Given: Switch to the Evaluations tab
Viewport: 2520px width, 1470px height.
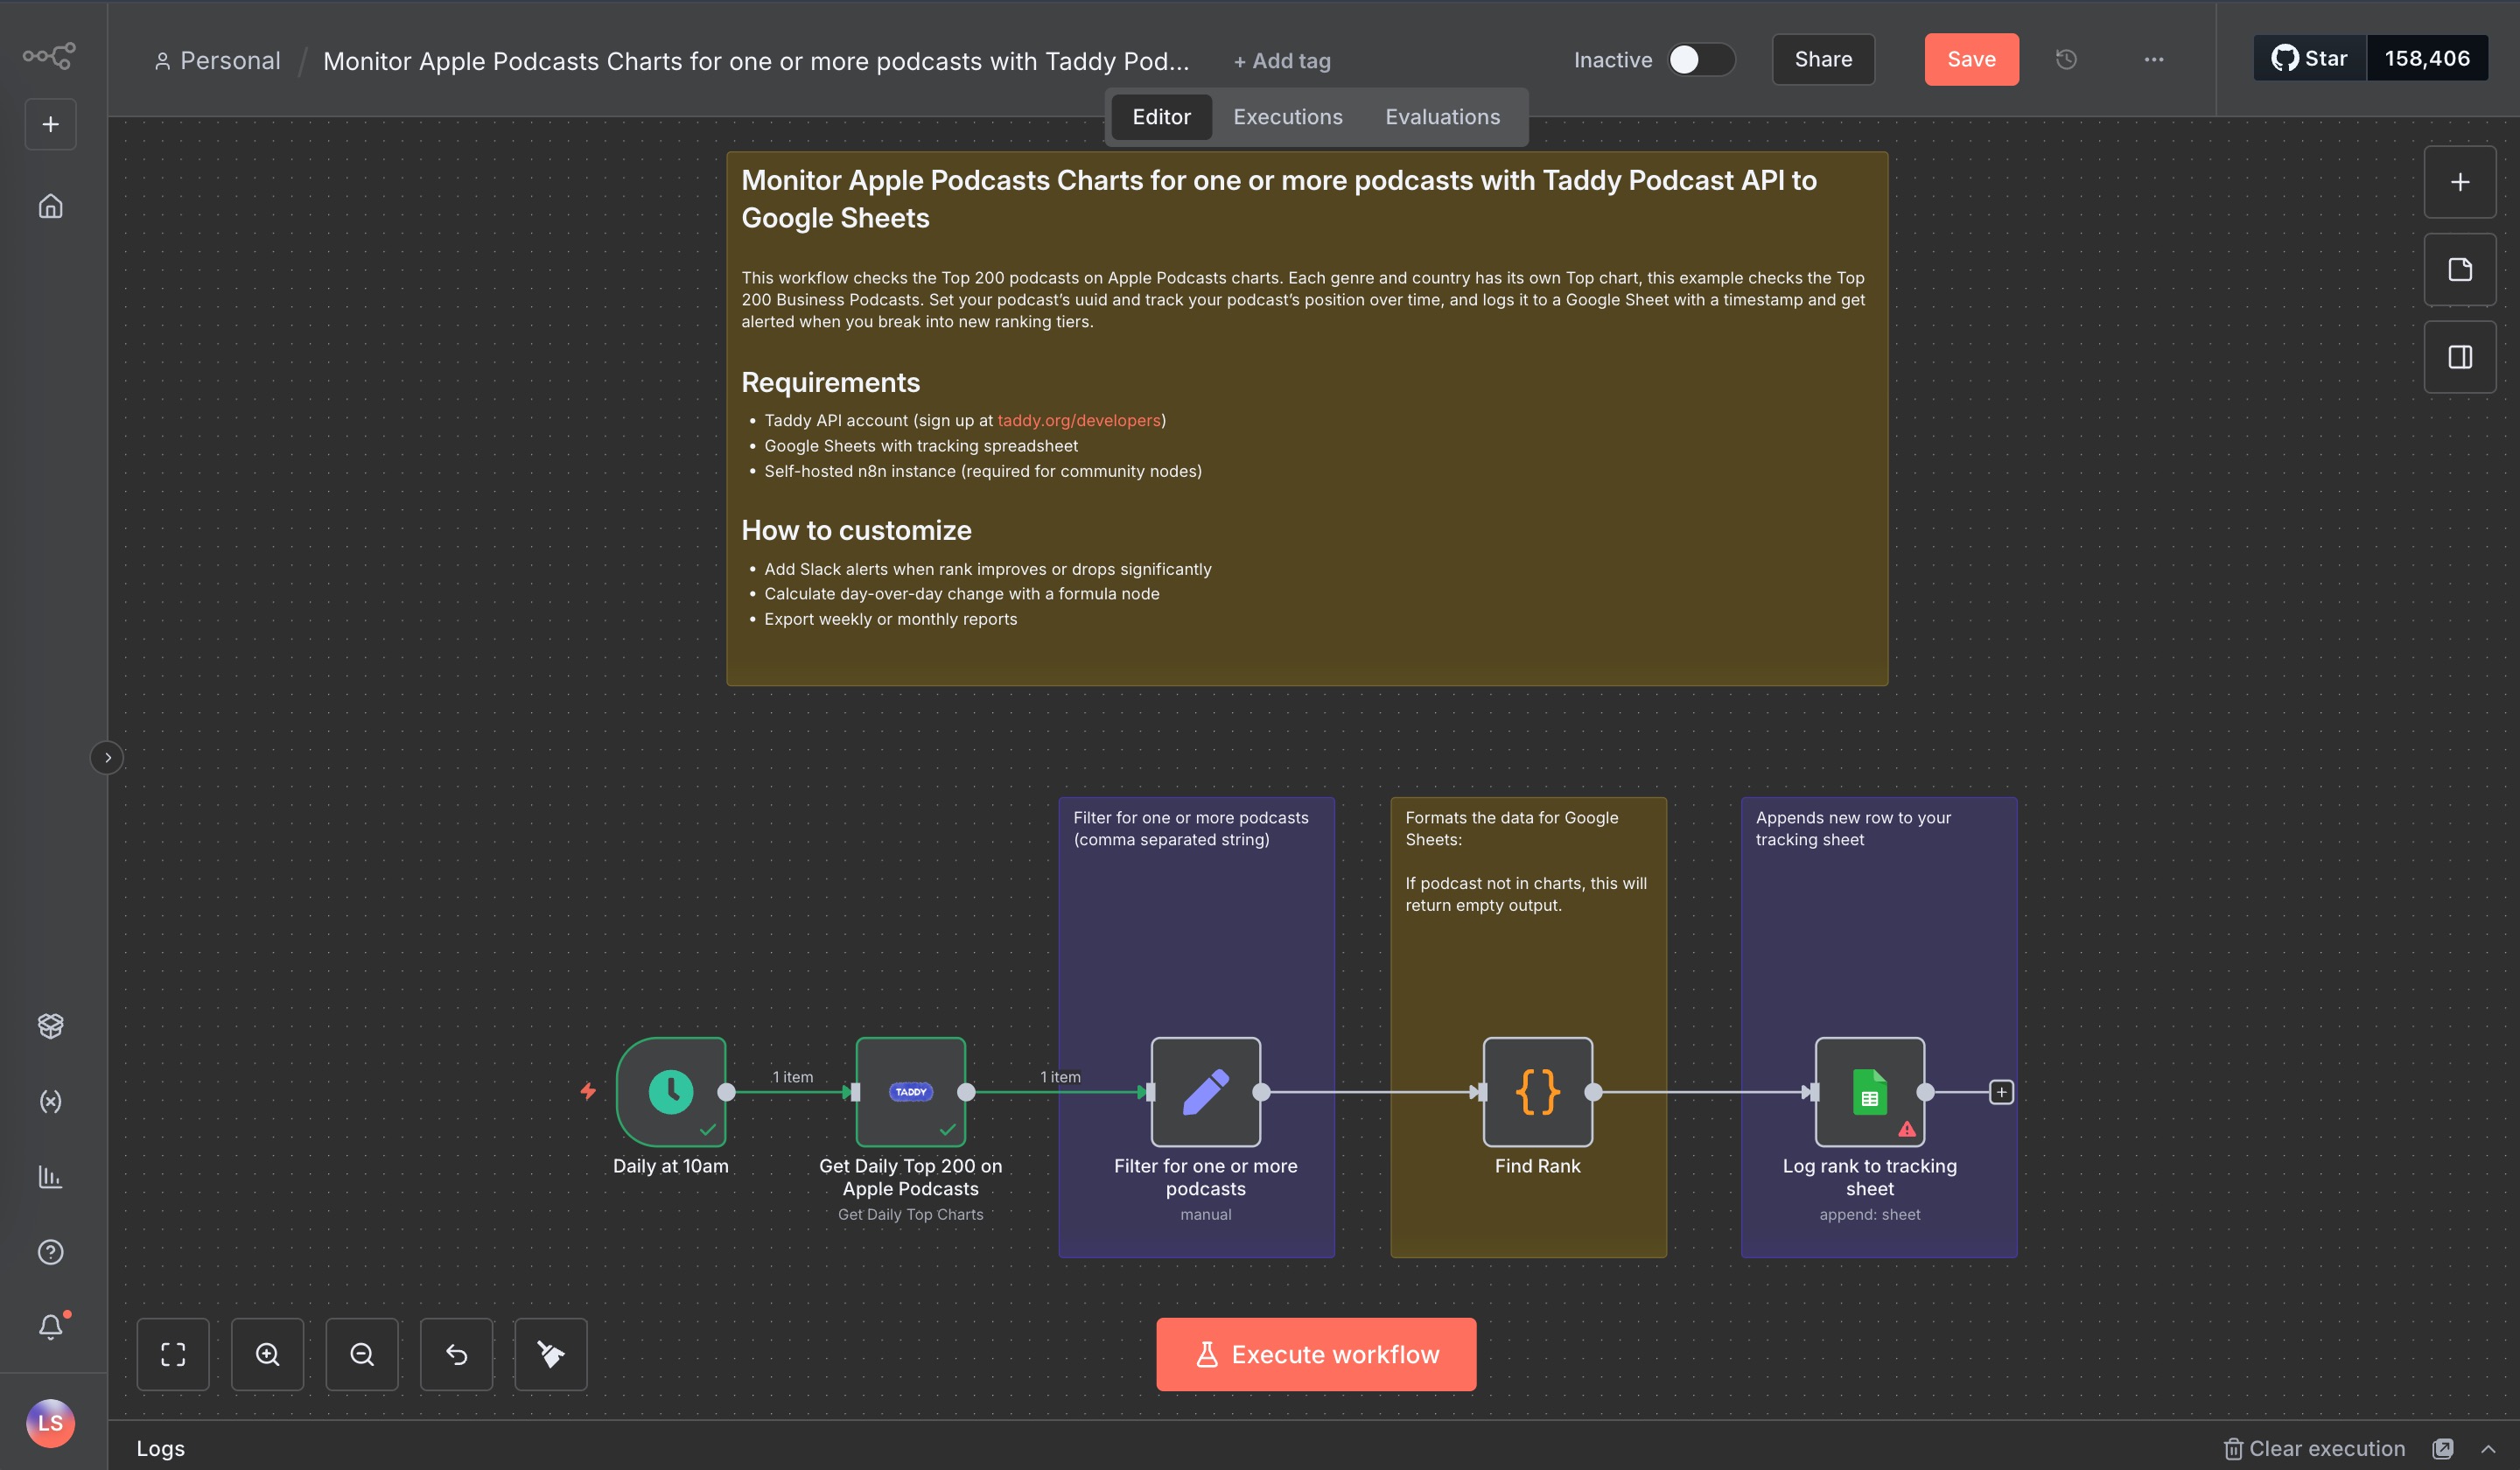Looking at the screenshot, I should click(1443, 117).
